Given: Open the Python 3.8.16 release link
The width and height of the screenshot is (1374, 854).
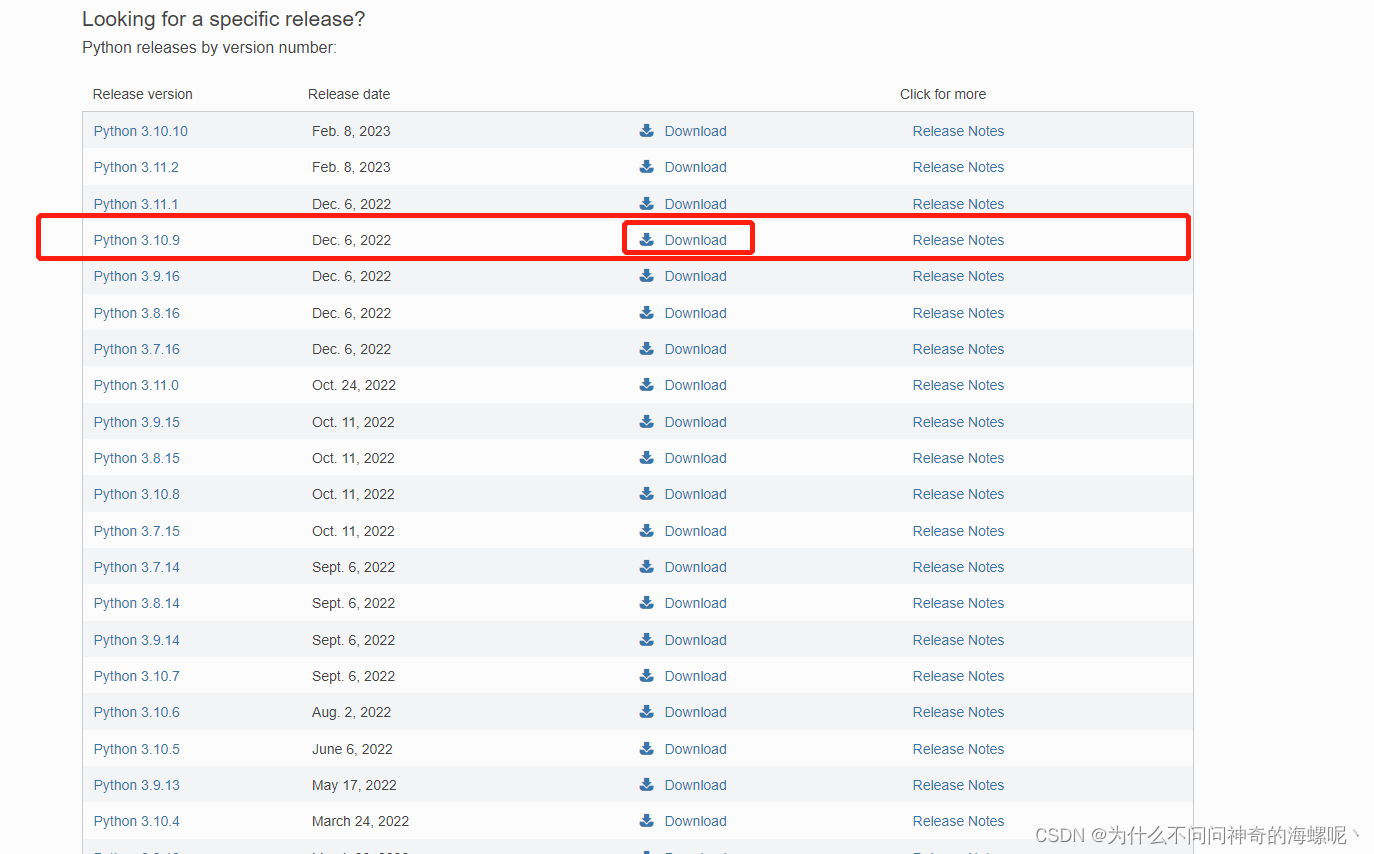Looking at the screenshot, I should point(137,313).
